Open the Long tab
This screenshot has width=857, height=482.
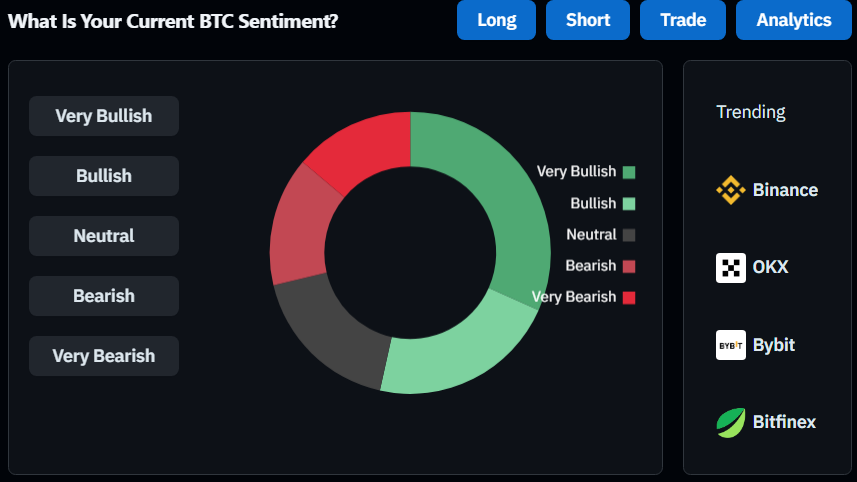[x=497, y=20]
